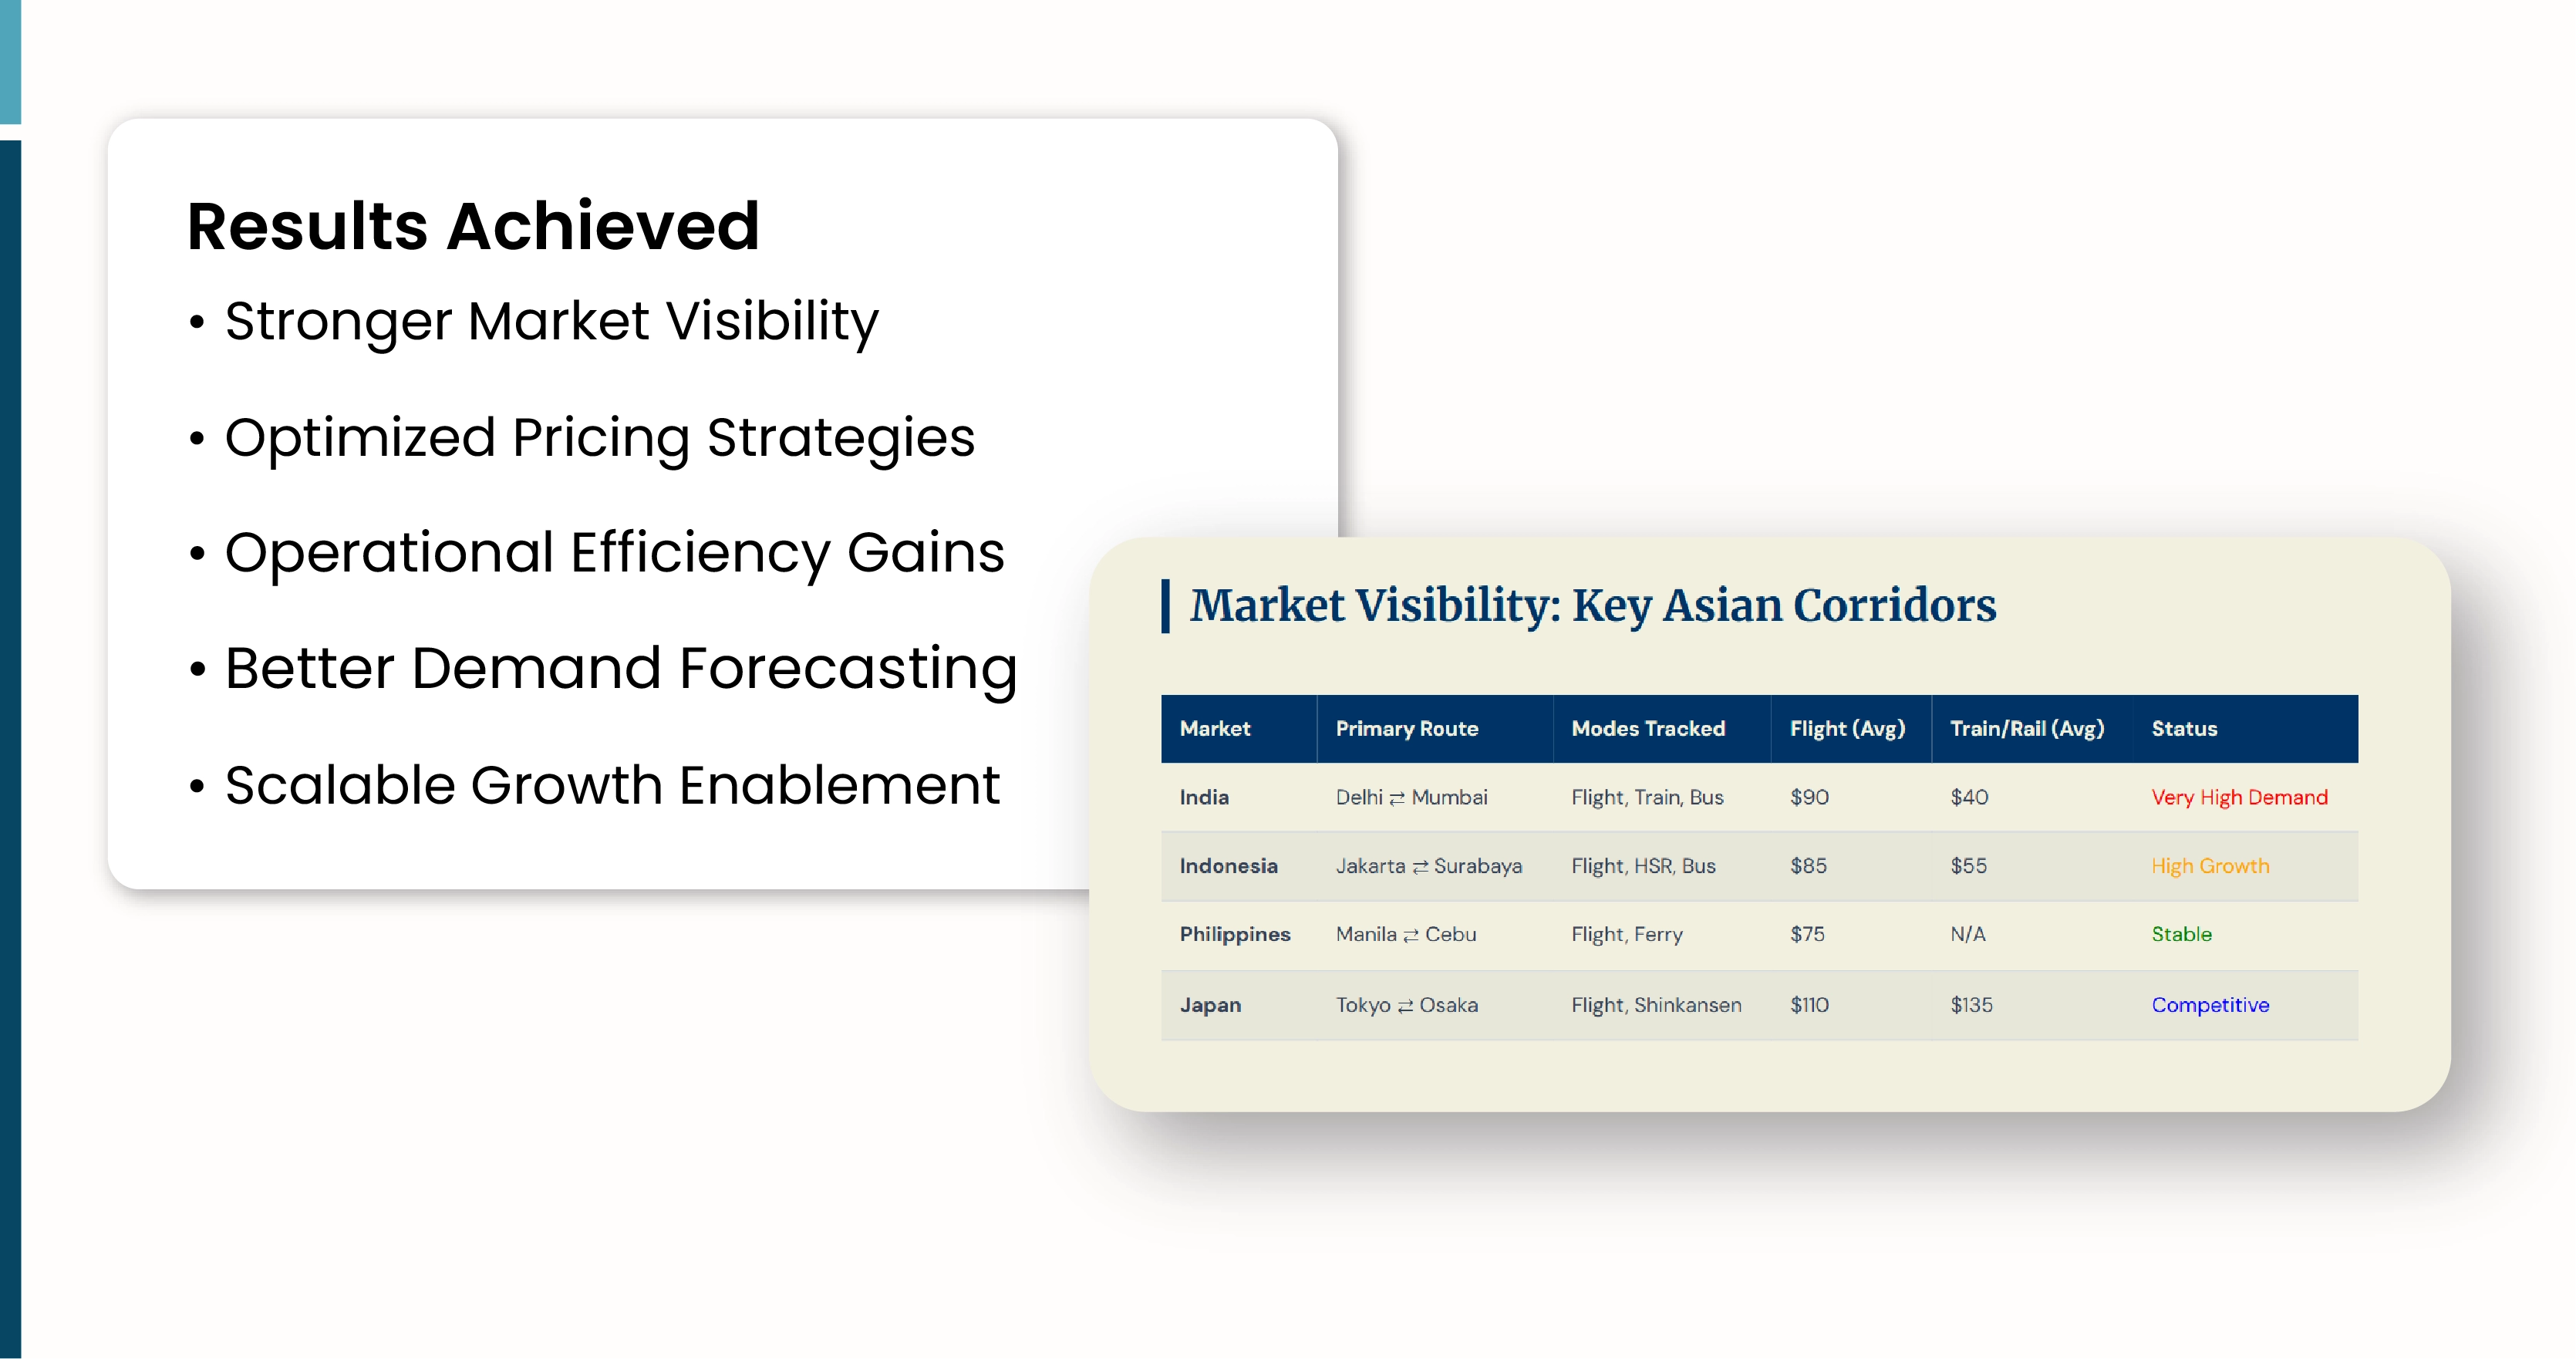Select the Scalable Growth Enablement bullet
This screenshot has width=2576, height=1359.
tap(612, 785)
